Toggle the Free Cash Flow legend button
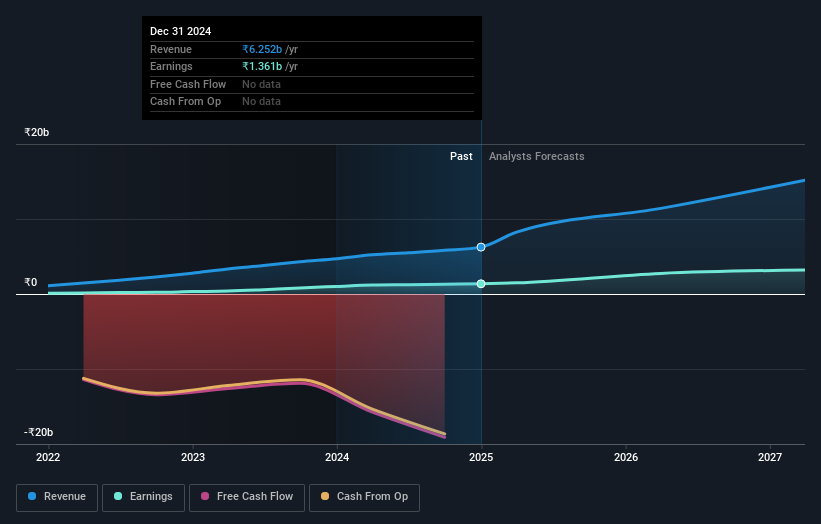The image size is (821, 524). click(x=247, y=497)
